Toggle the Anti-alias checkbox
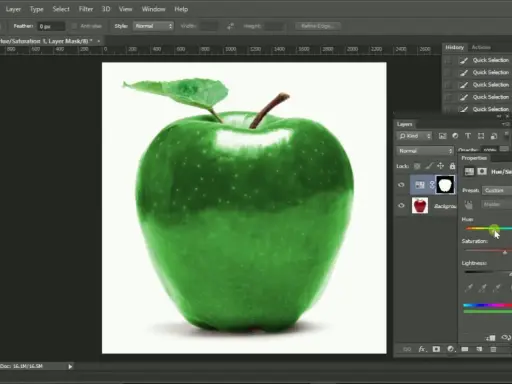 [x=74, y=26]
